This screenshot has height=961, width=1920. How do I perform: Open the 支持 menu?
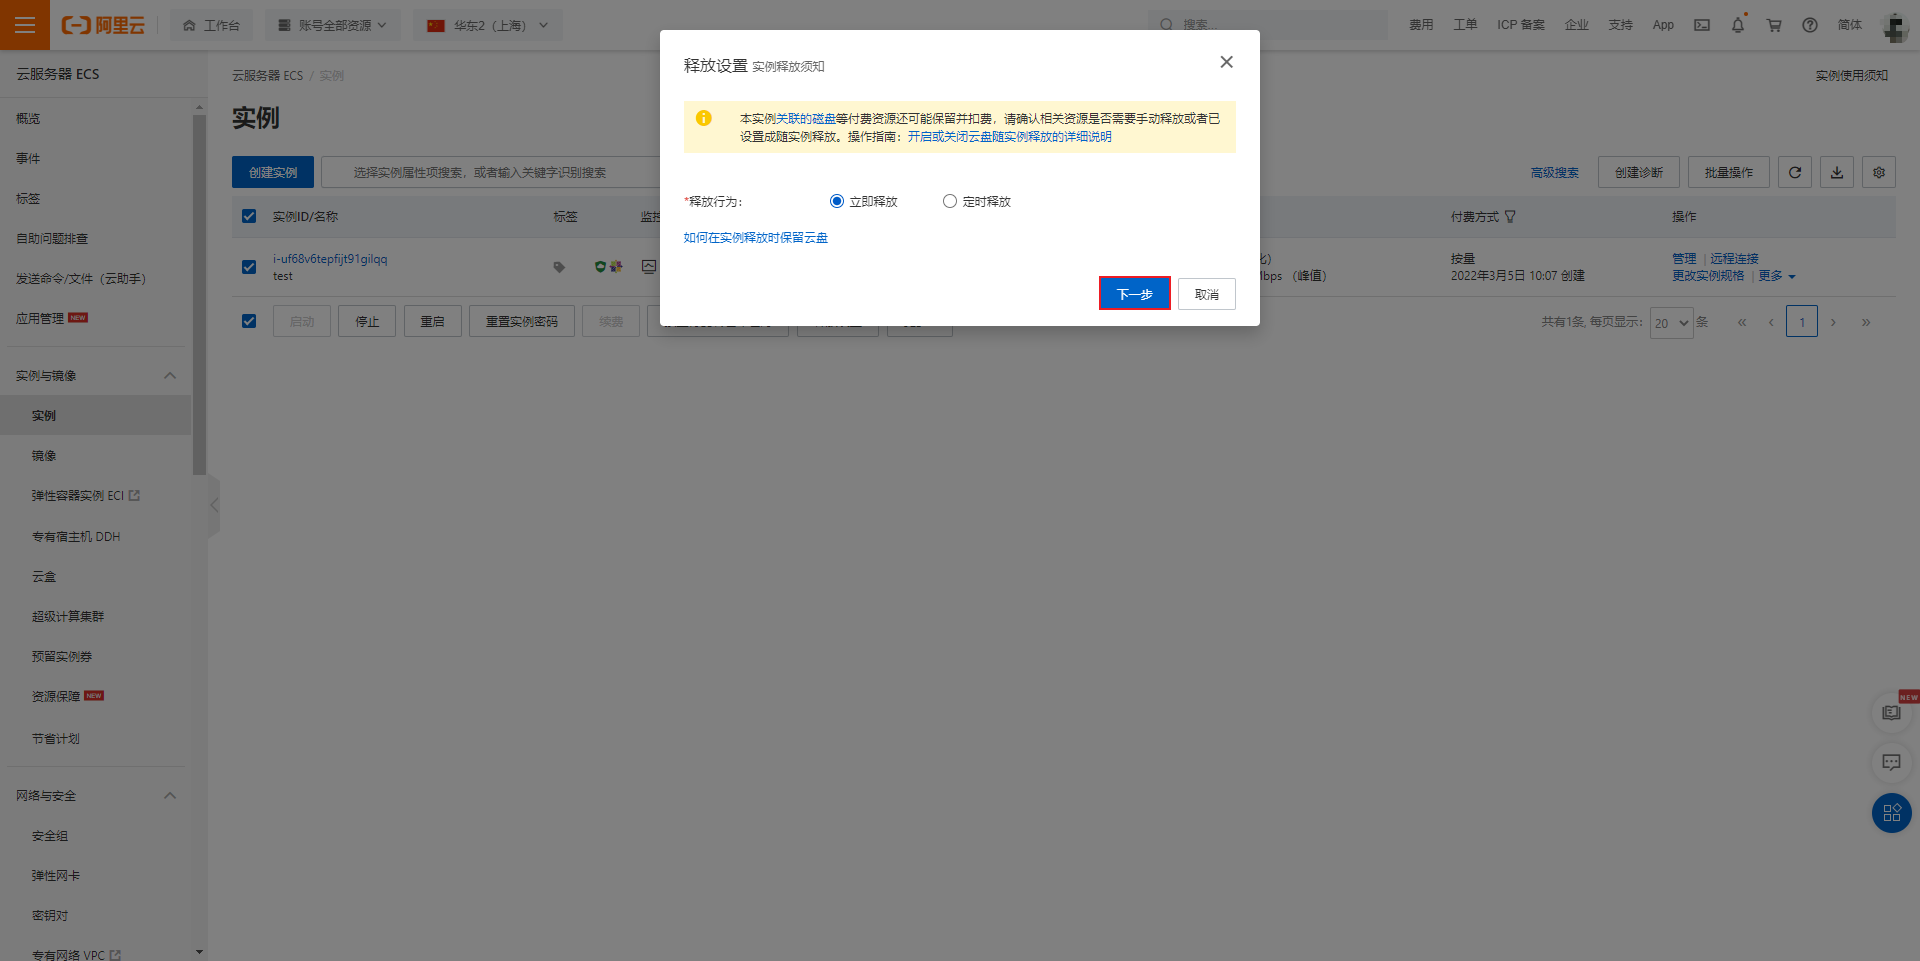click(1621, 25)
